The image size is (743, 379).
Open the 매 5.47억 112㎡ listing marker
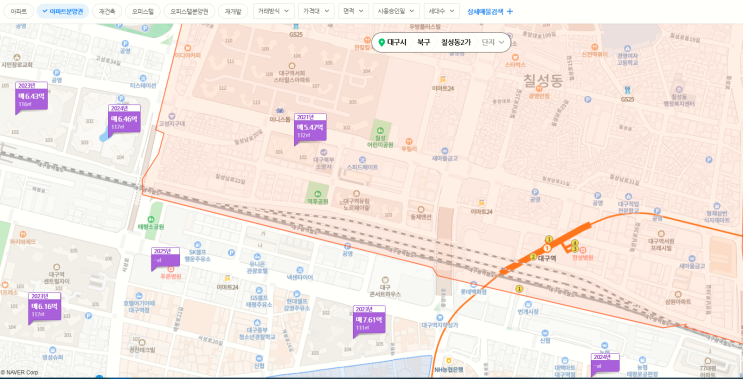[310, 129]
